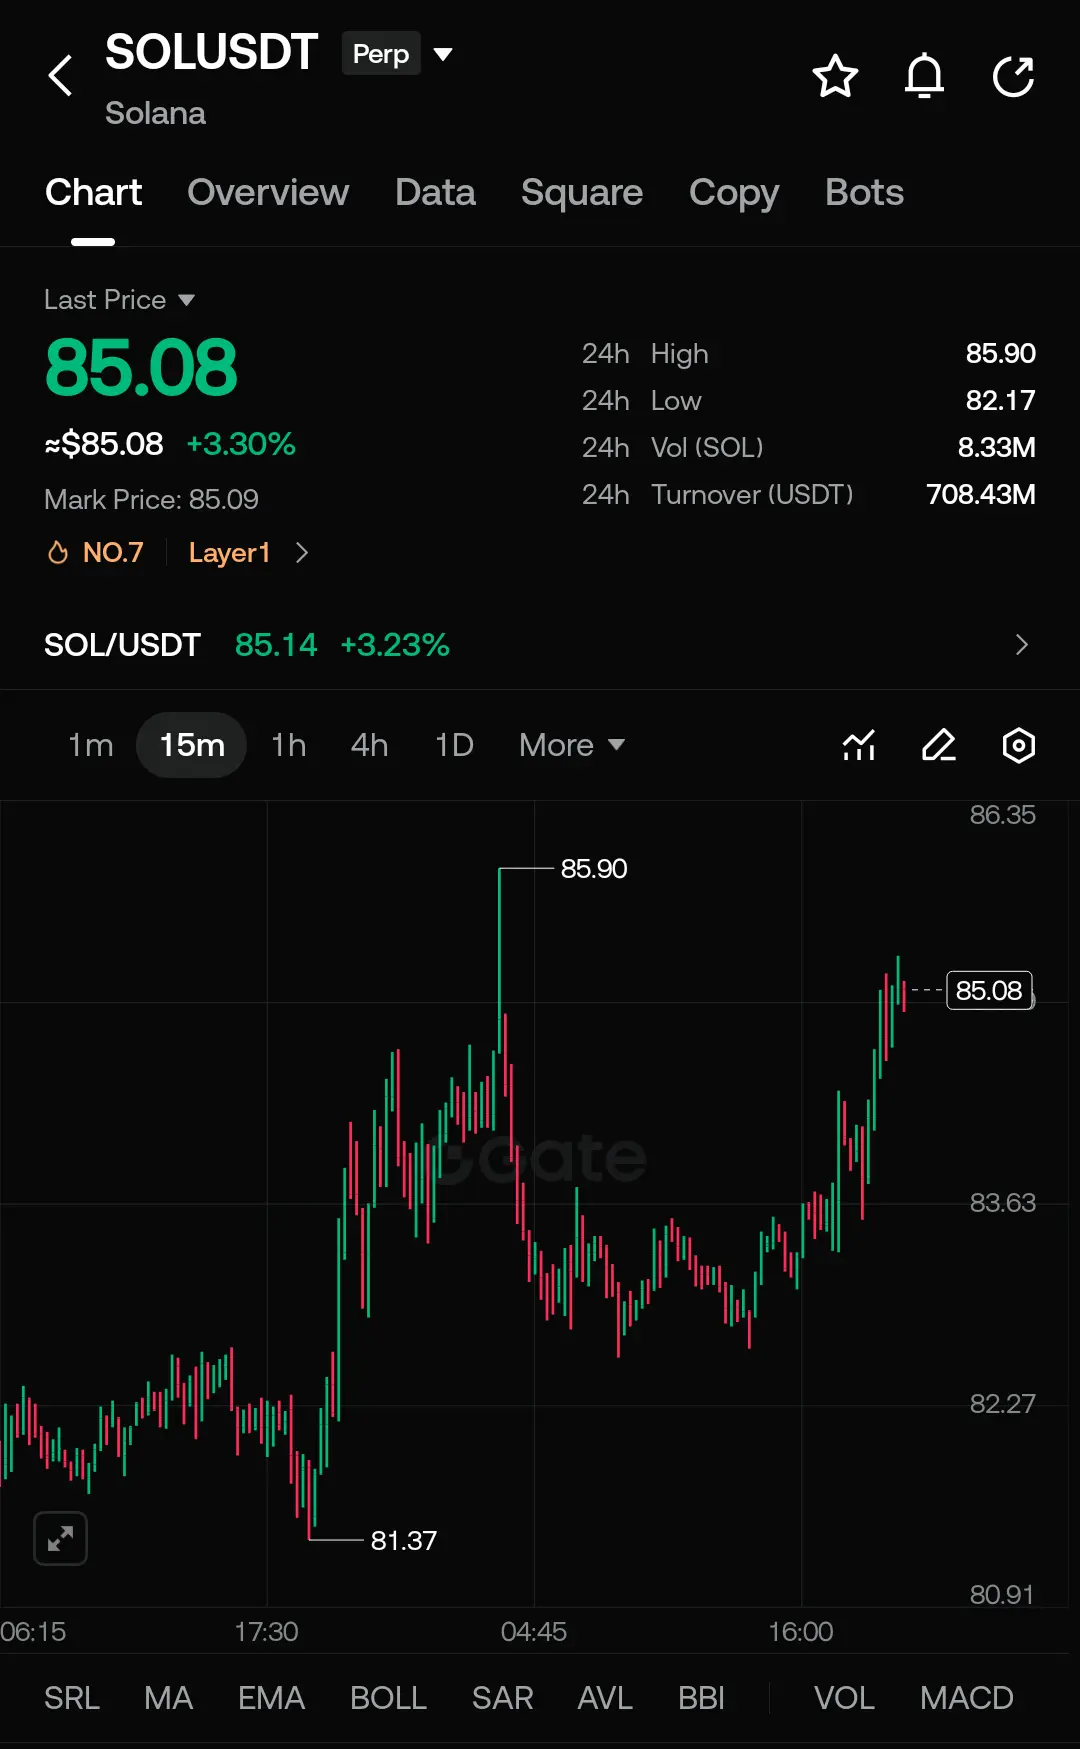Toggle the BBI indicator
Screen dimensions: 1080x1749
coord(701,1698)
